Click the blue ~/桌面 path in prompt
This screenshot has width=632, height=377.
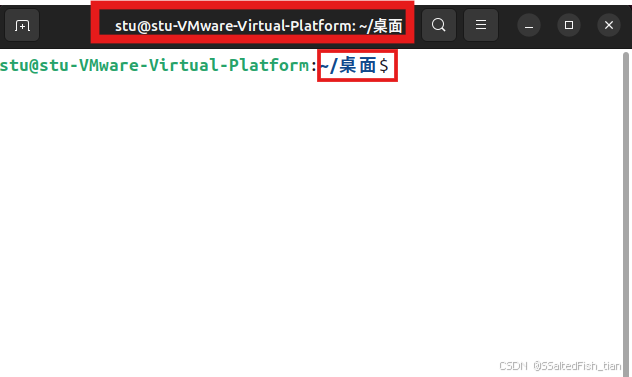[349, 65]
